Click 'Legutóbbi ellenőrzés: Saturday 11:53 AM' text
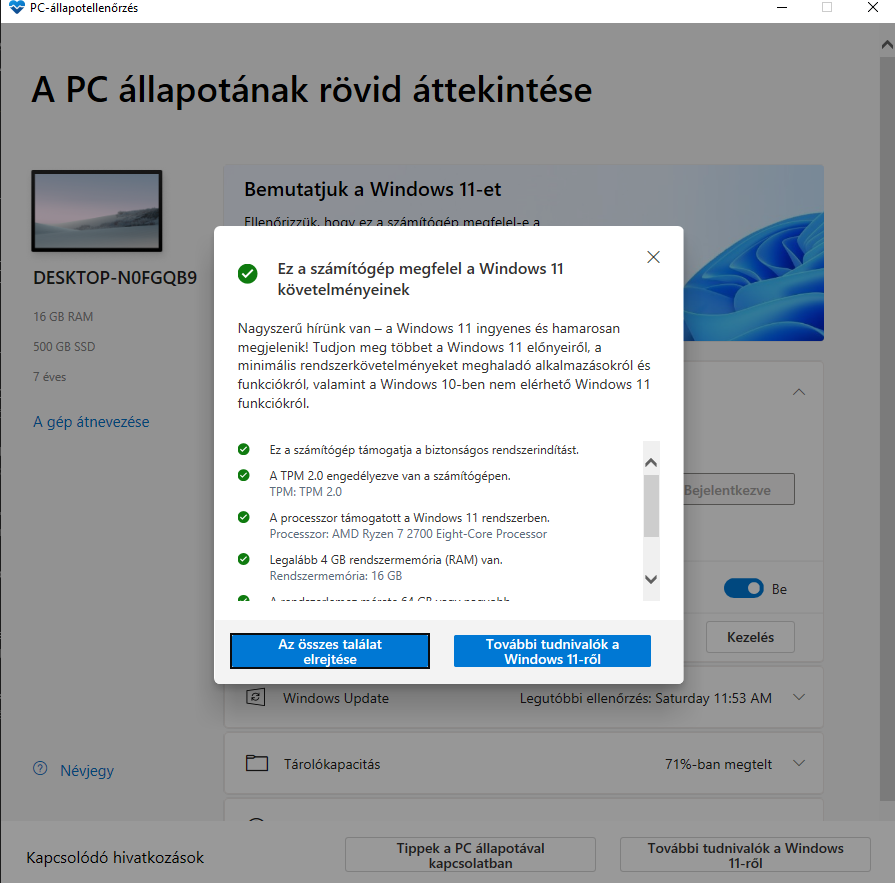This screenshot has height=883, width=895. (x=646, y=698)
